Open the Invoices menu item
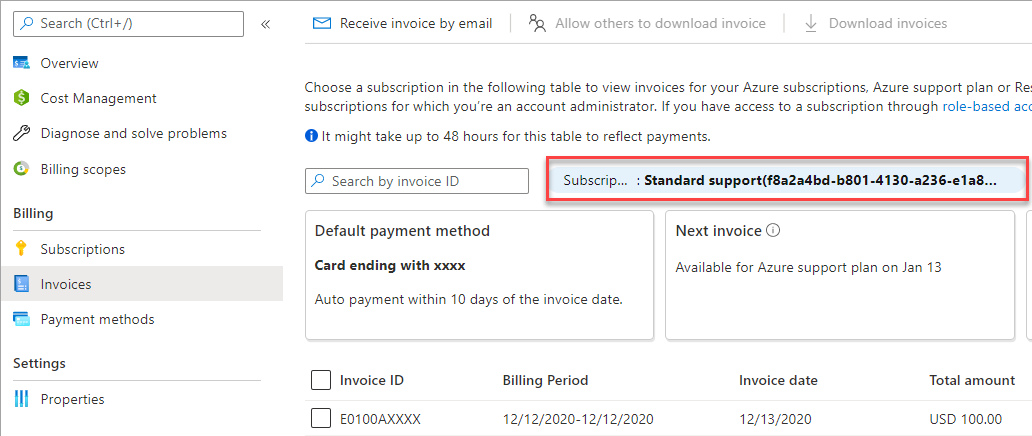Image resolution: width=1032 pixels, height=436 pixels. click(x=66, y=284)
